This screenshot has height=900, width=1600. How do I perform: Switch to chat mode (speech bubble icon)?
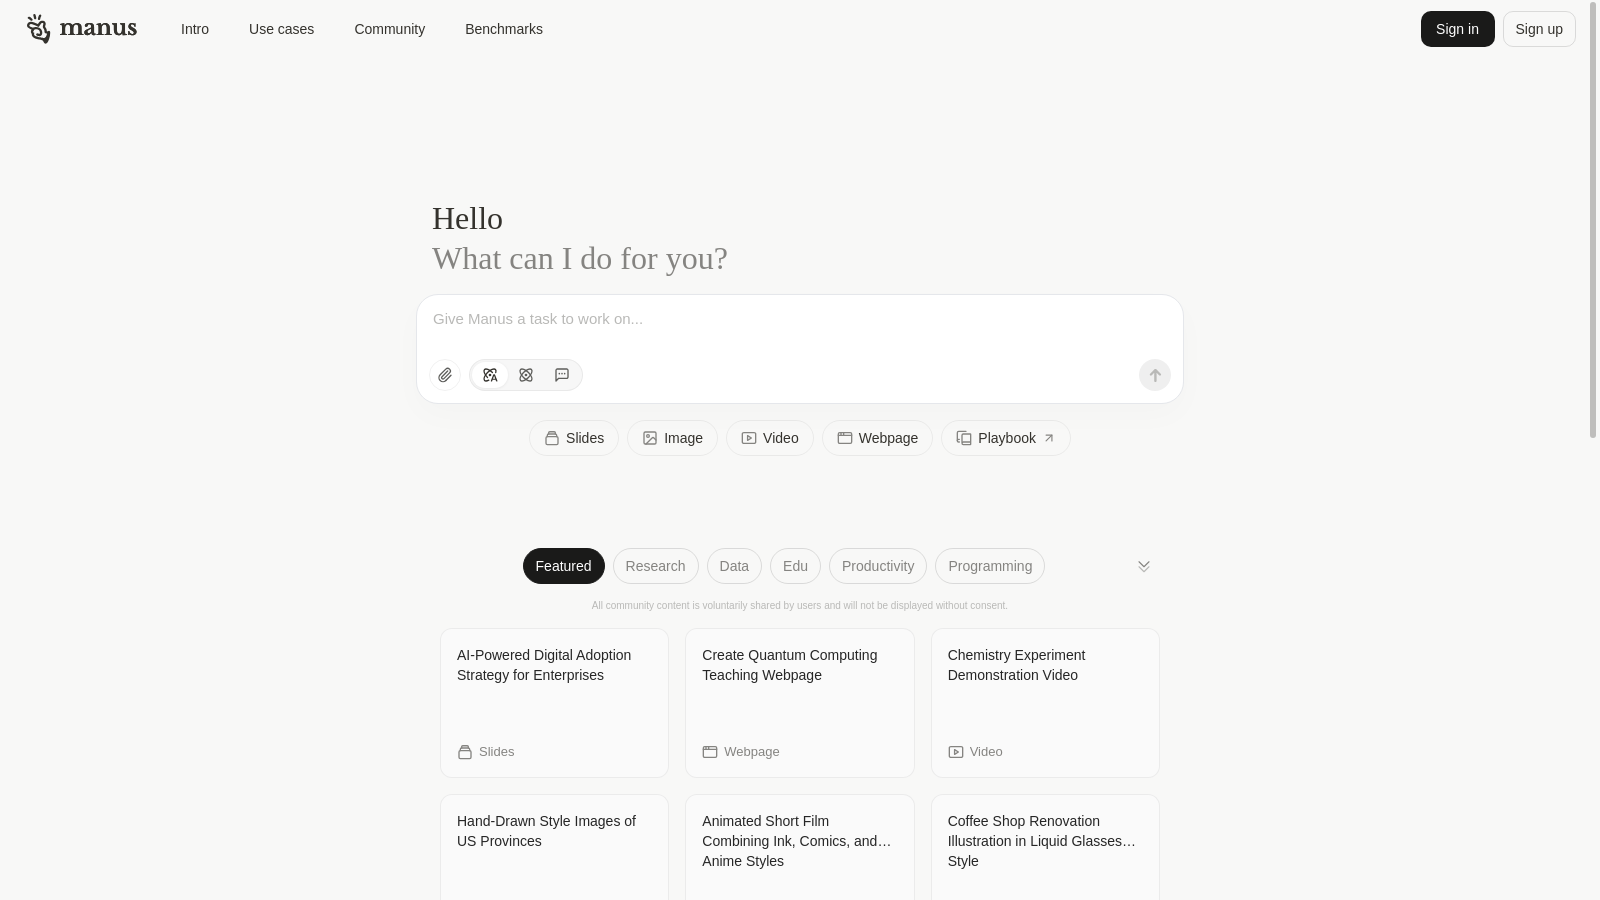pos(562,375)
